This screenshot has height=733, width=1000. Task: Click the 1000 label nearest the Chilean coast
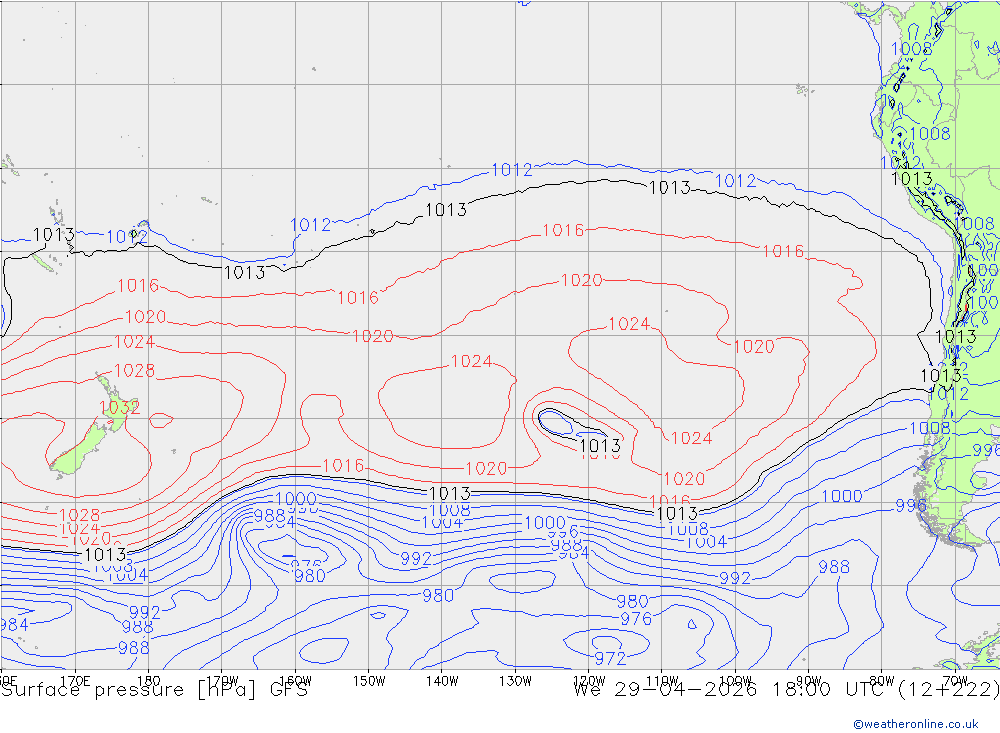(841, 496)
